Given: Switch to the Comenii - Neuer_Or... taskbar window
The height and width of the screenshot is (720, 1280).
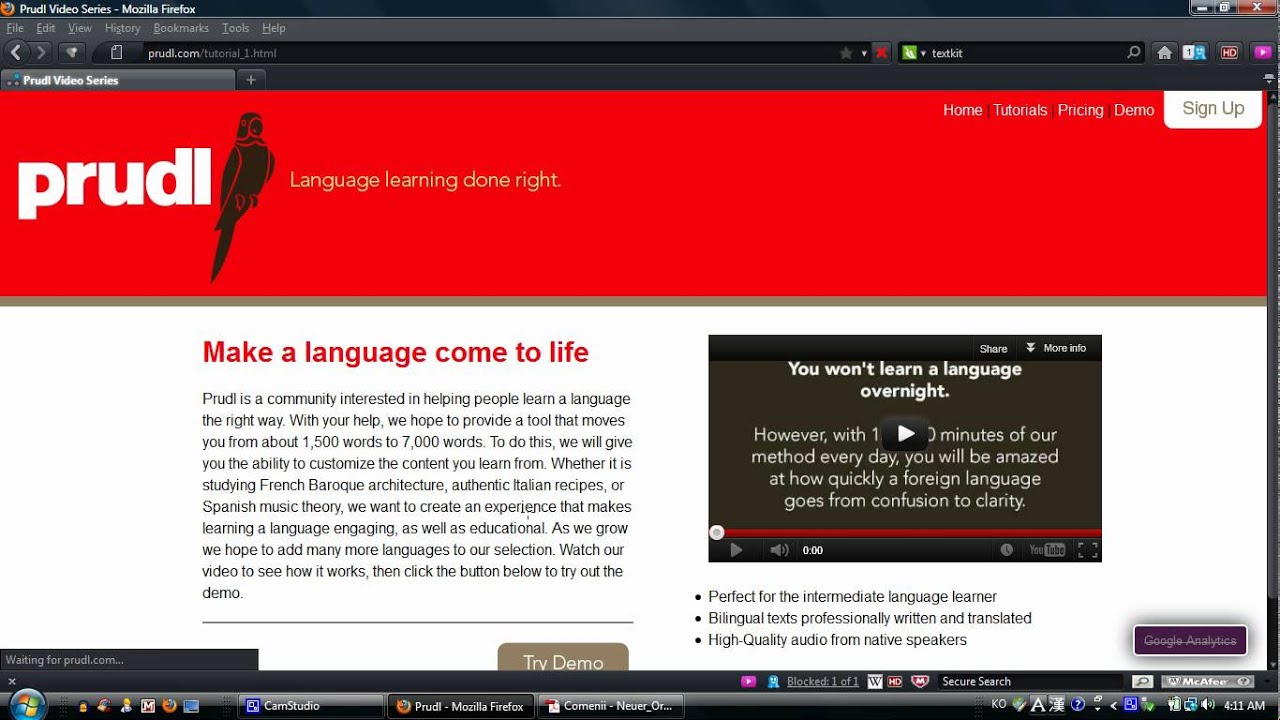Looking at the screenshot, I should (x=610, y=706).
